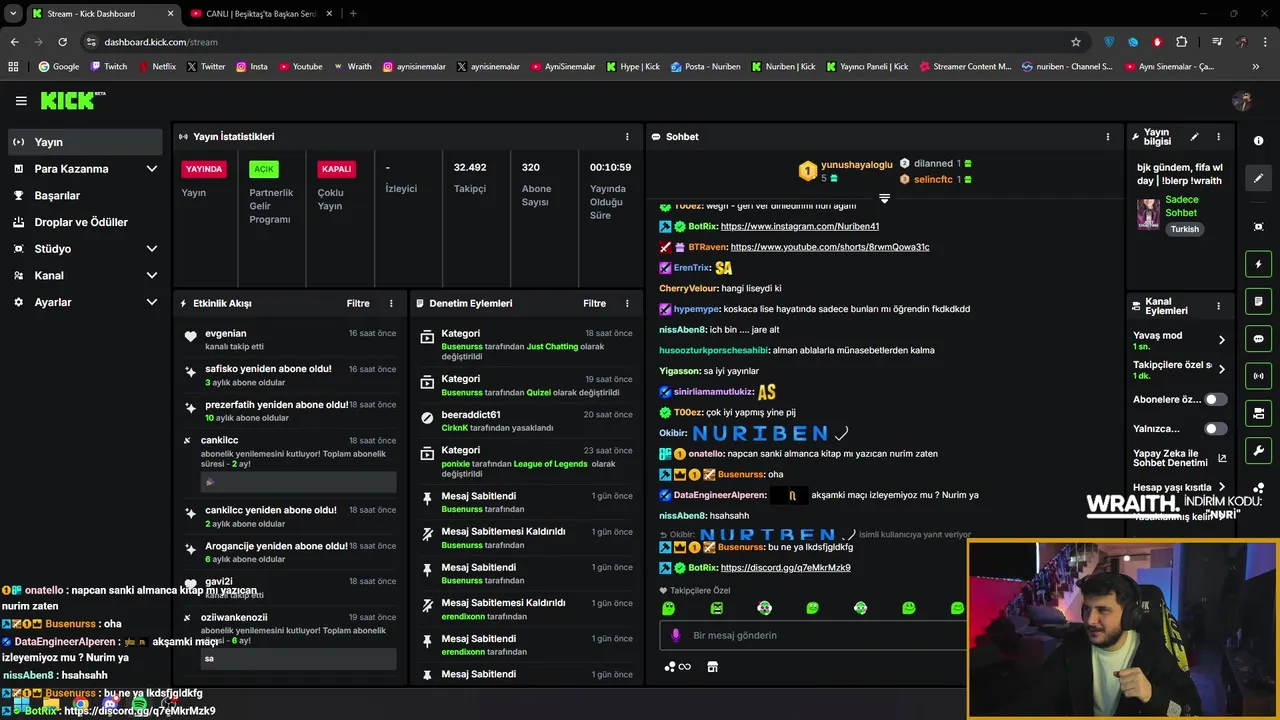The image size is (1280, 720).
Task: Click the broadcast signal icon in right toolbar
Action: (x=1258, y=376)
